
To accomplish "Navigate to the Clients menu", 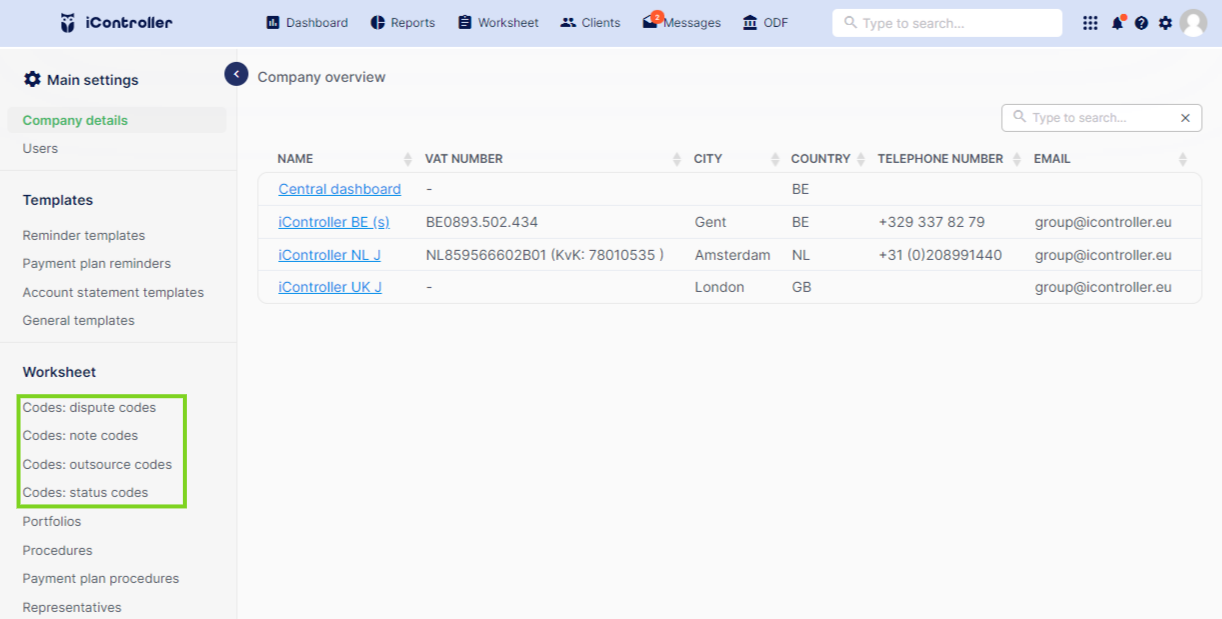I will click(x=590, y=23).
